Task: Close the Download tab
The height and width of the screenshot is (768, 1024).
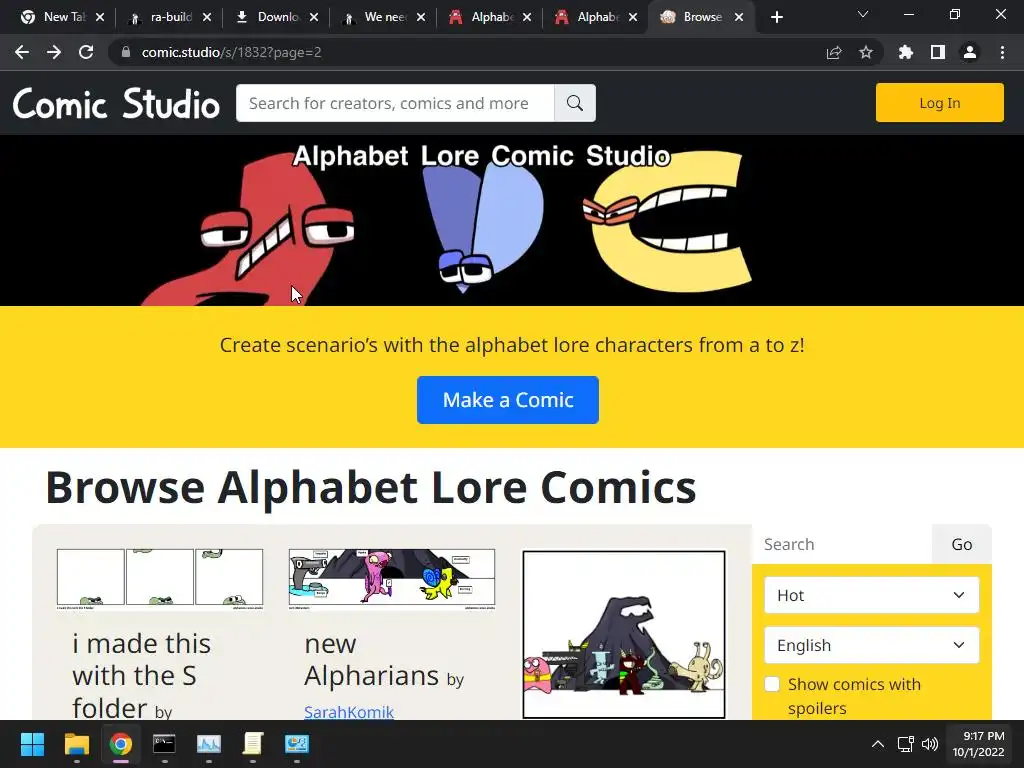Action: tap(314, 17)
